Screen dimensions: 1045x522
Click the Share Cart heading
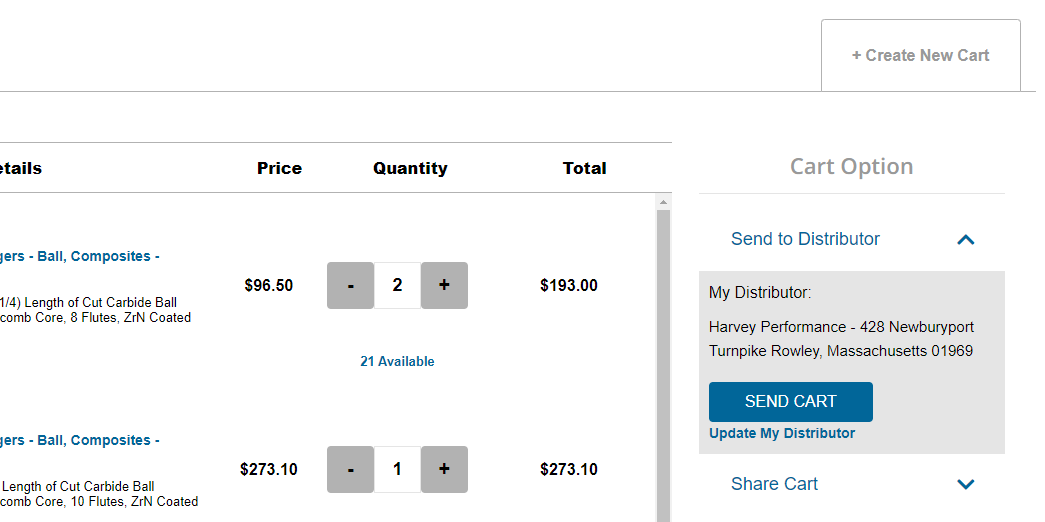point(774,484)
